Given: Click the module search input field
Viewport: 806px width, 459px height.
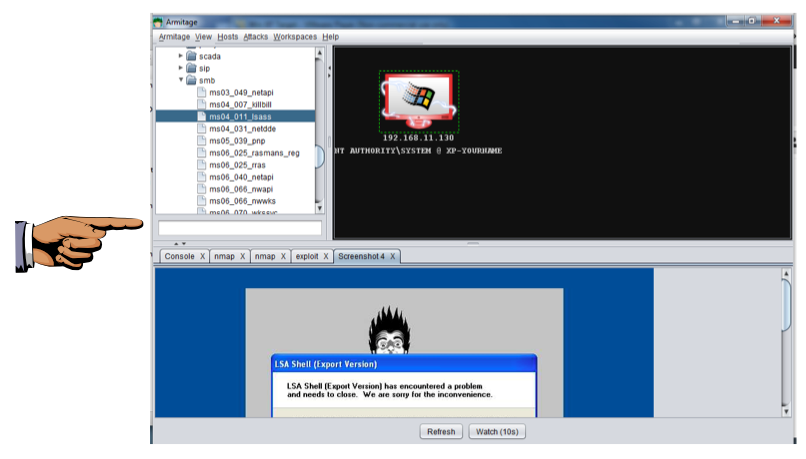Looking at the screenshot, I should coord(240,228).
